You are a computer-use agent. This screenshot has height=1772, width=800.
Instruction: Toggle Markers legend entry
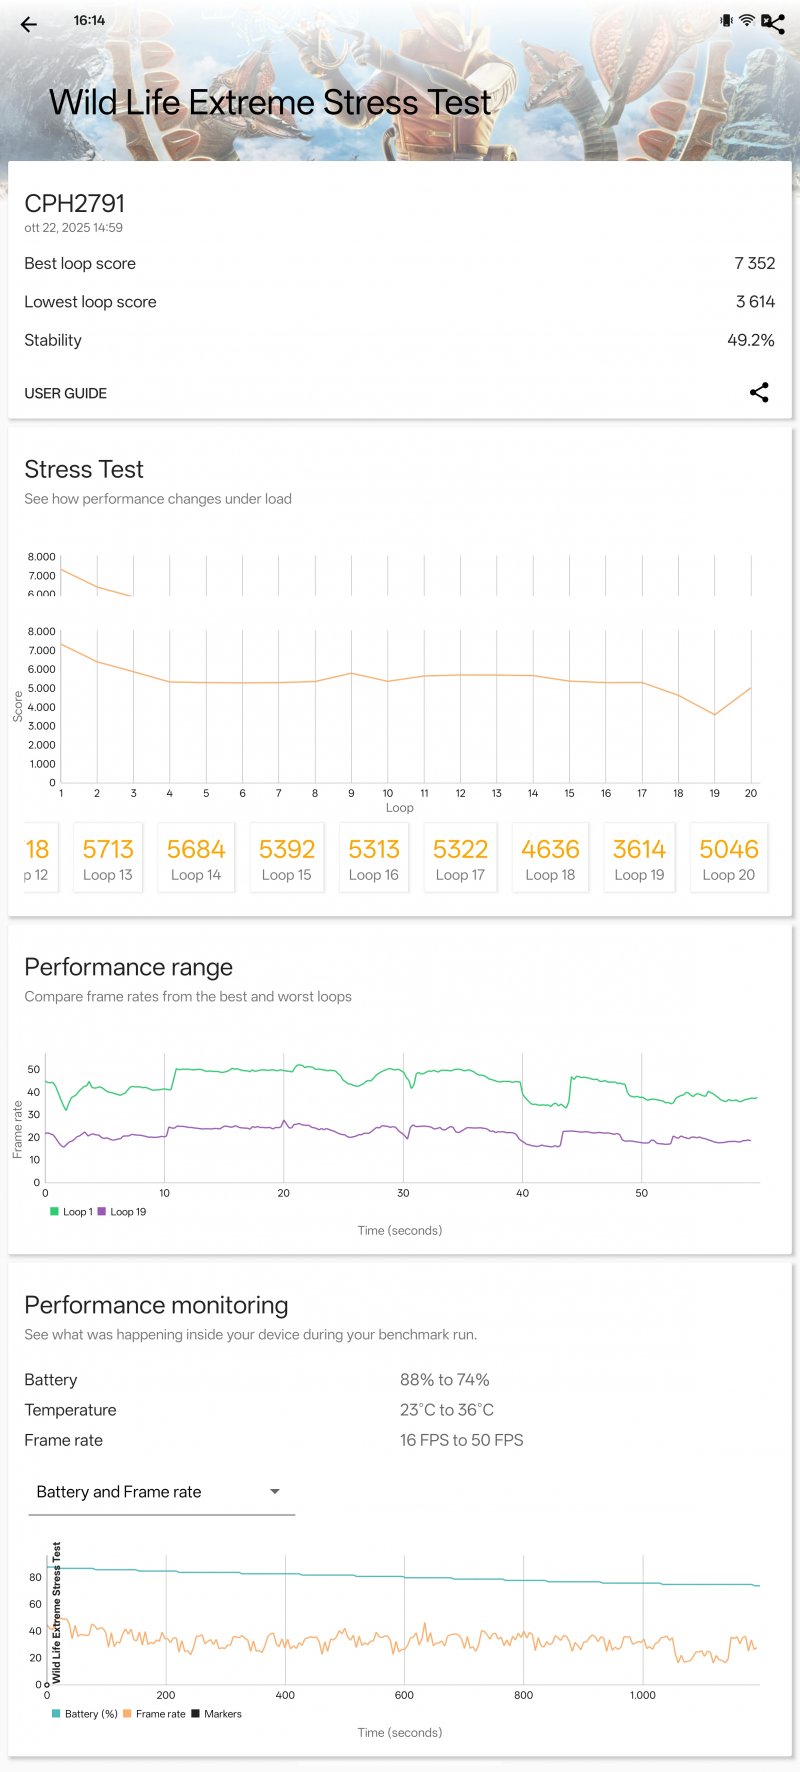(x=216, y=1714)
